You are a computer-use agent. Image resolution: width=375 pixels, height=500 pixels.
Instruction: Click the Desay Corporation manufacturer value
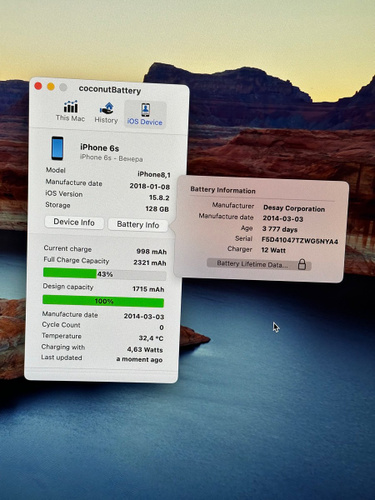pos(294,208)
